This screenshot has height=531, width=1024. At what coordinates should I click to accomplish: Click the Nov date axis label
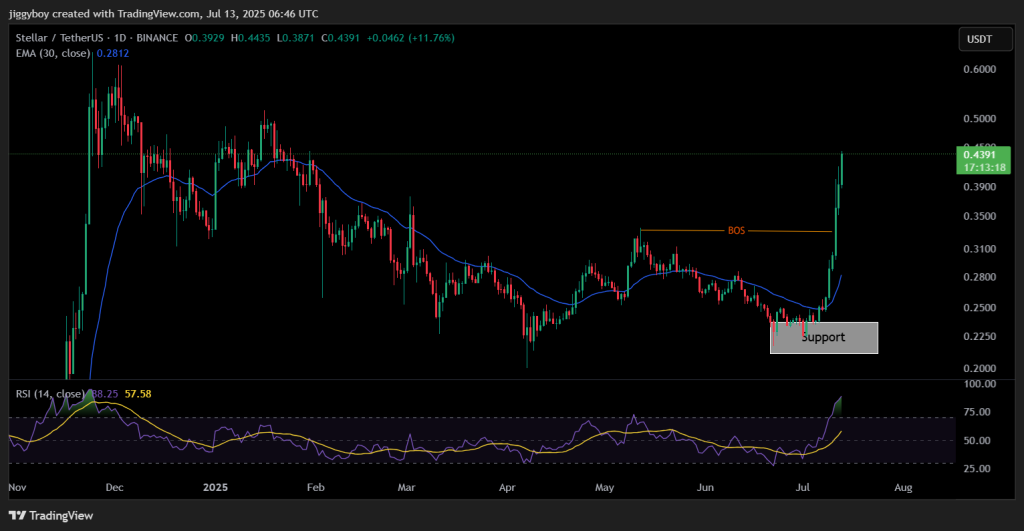(17, 487)
